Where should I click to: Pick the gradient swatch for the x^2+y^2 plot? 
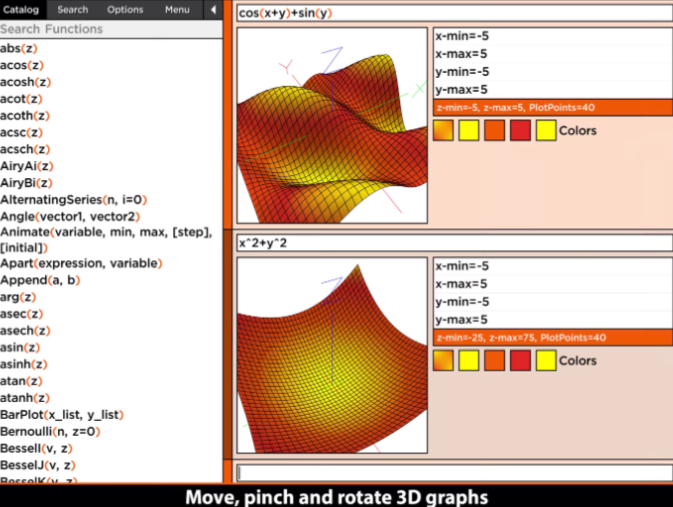443,360
